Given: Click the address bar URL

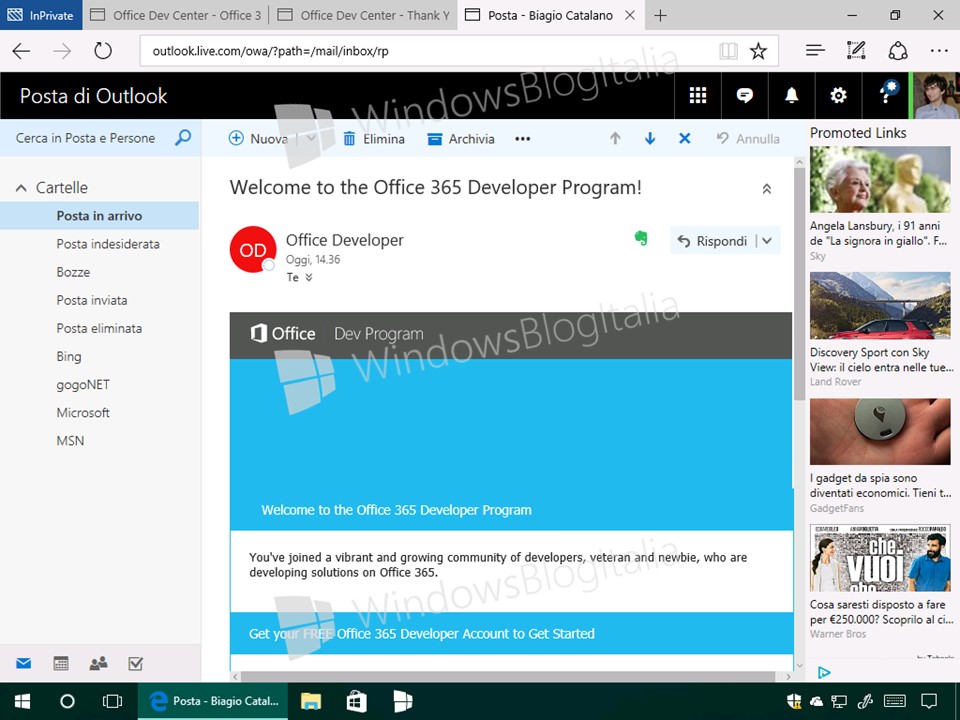Looking at the screenshot, I should pos(270,51).
